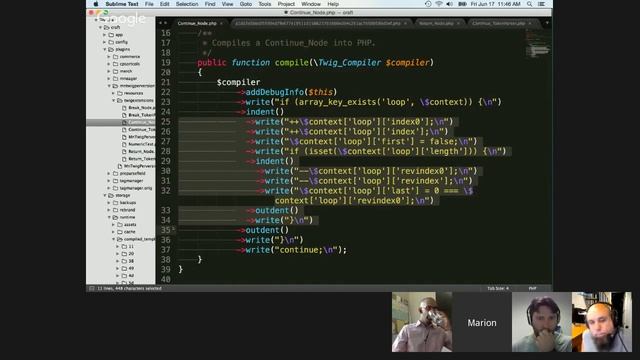Image resolution: width=640 pixels, height=360 pixels.
Task: Change the Tab Size setting in status bar
Action: [x=498, y=288]
